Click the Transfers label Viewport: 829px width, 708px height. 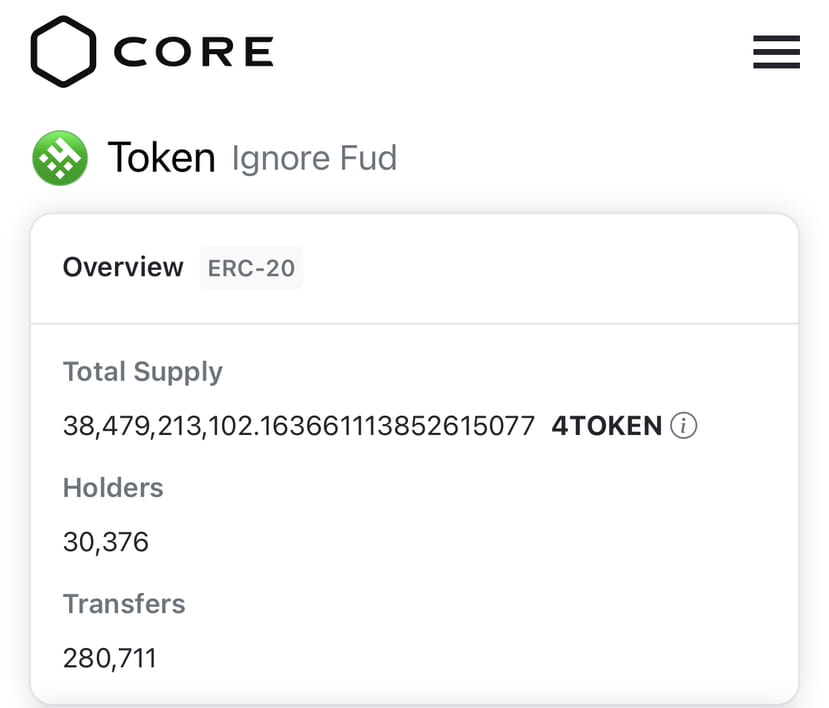tap(124, 603)
